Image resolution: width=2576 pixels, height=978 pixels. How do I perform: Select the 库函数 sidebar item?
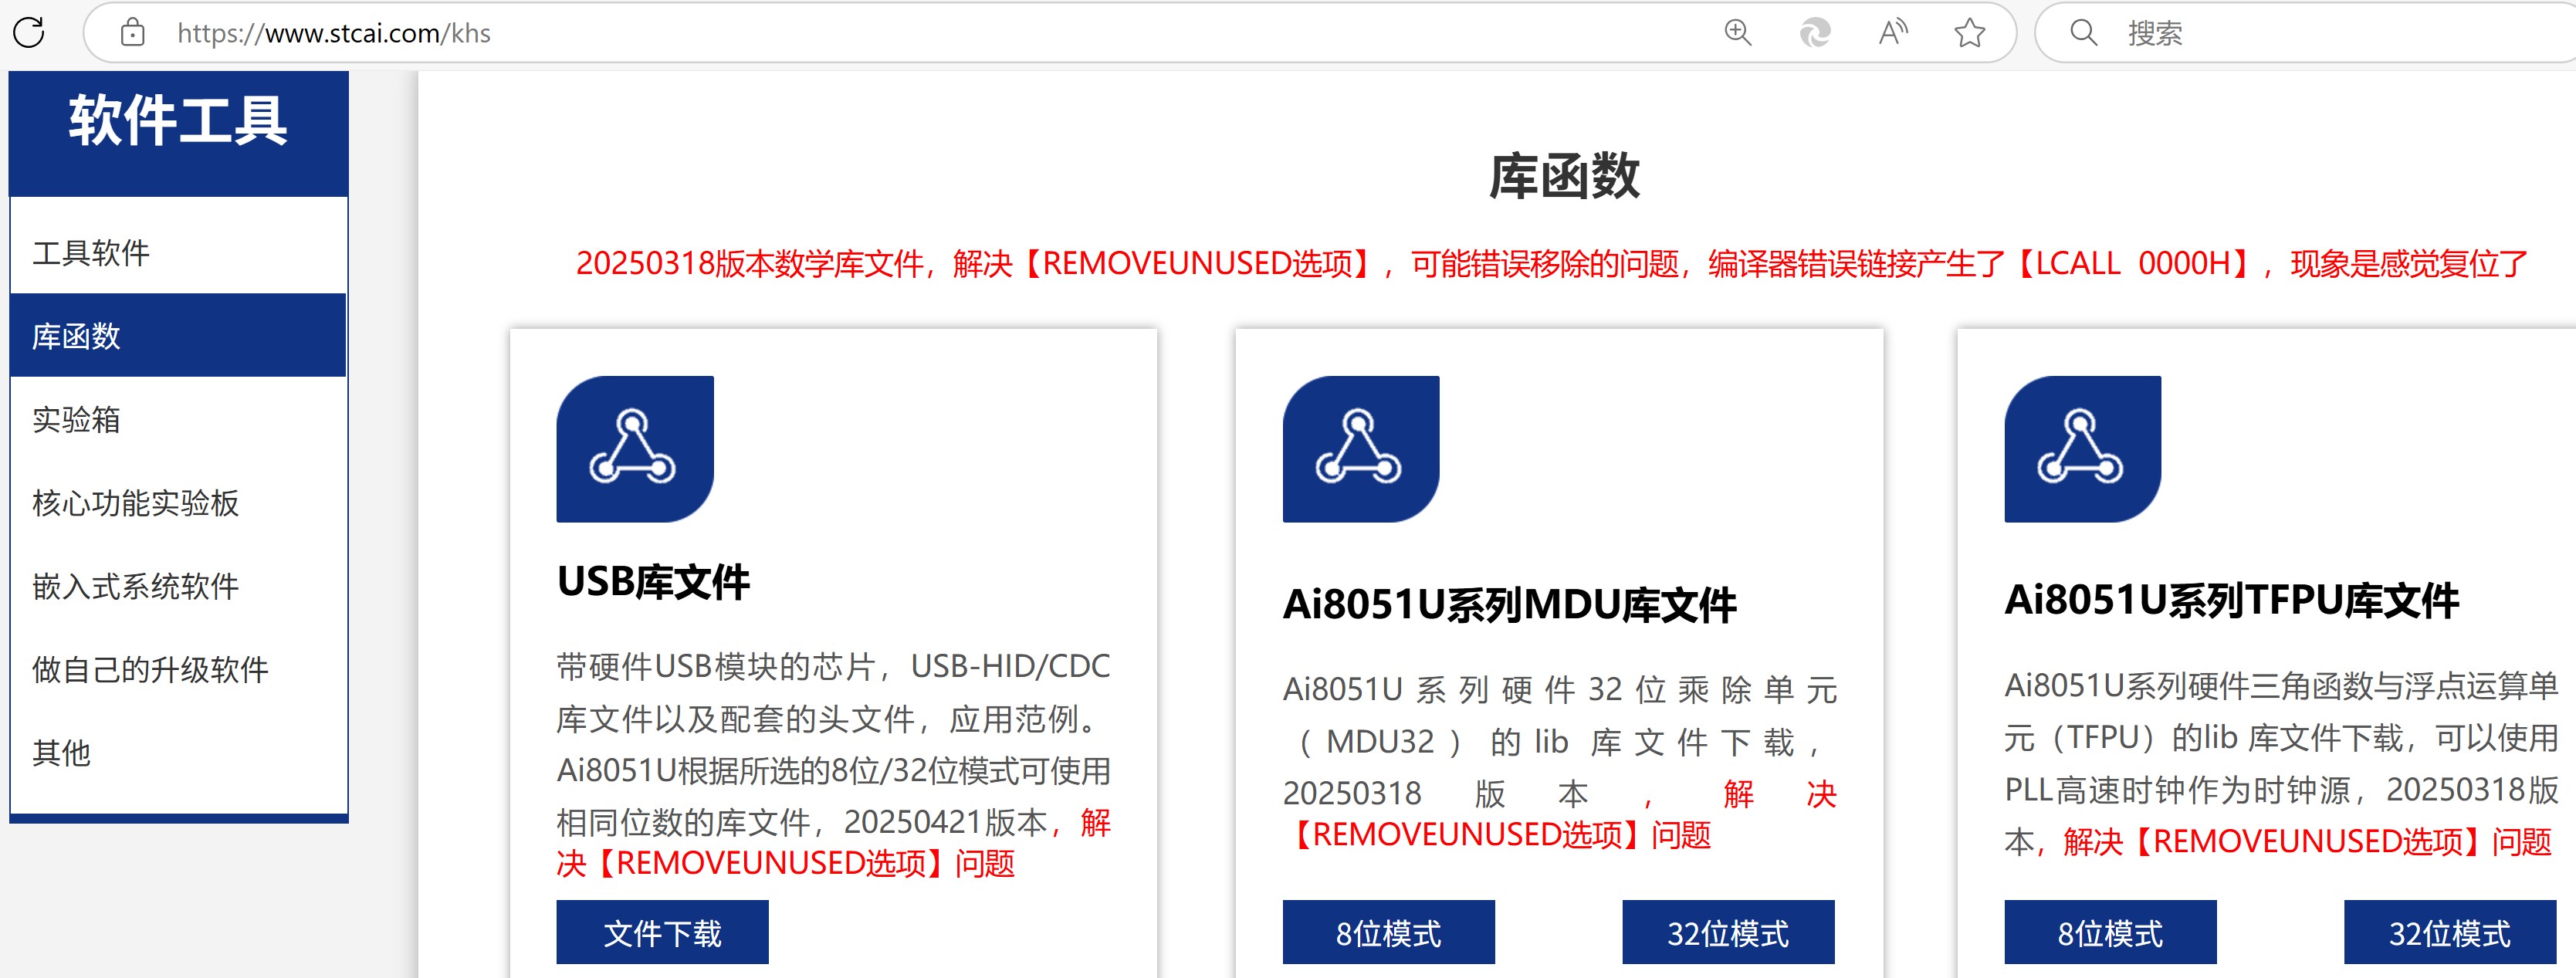[x=178, y=335]
